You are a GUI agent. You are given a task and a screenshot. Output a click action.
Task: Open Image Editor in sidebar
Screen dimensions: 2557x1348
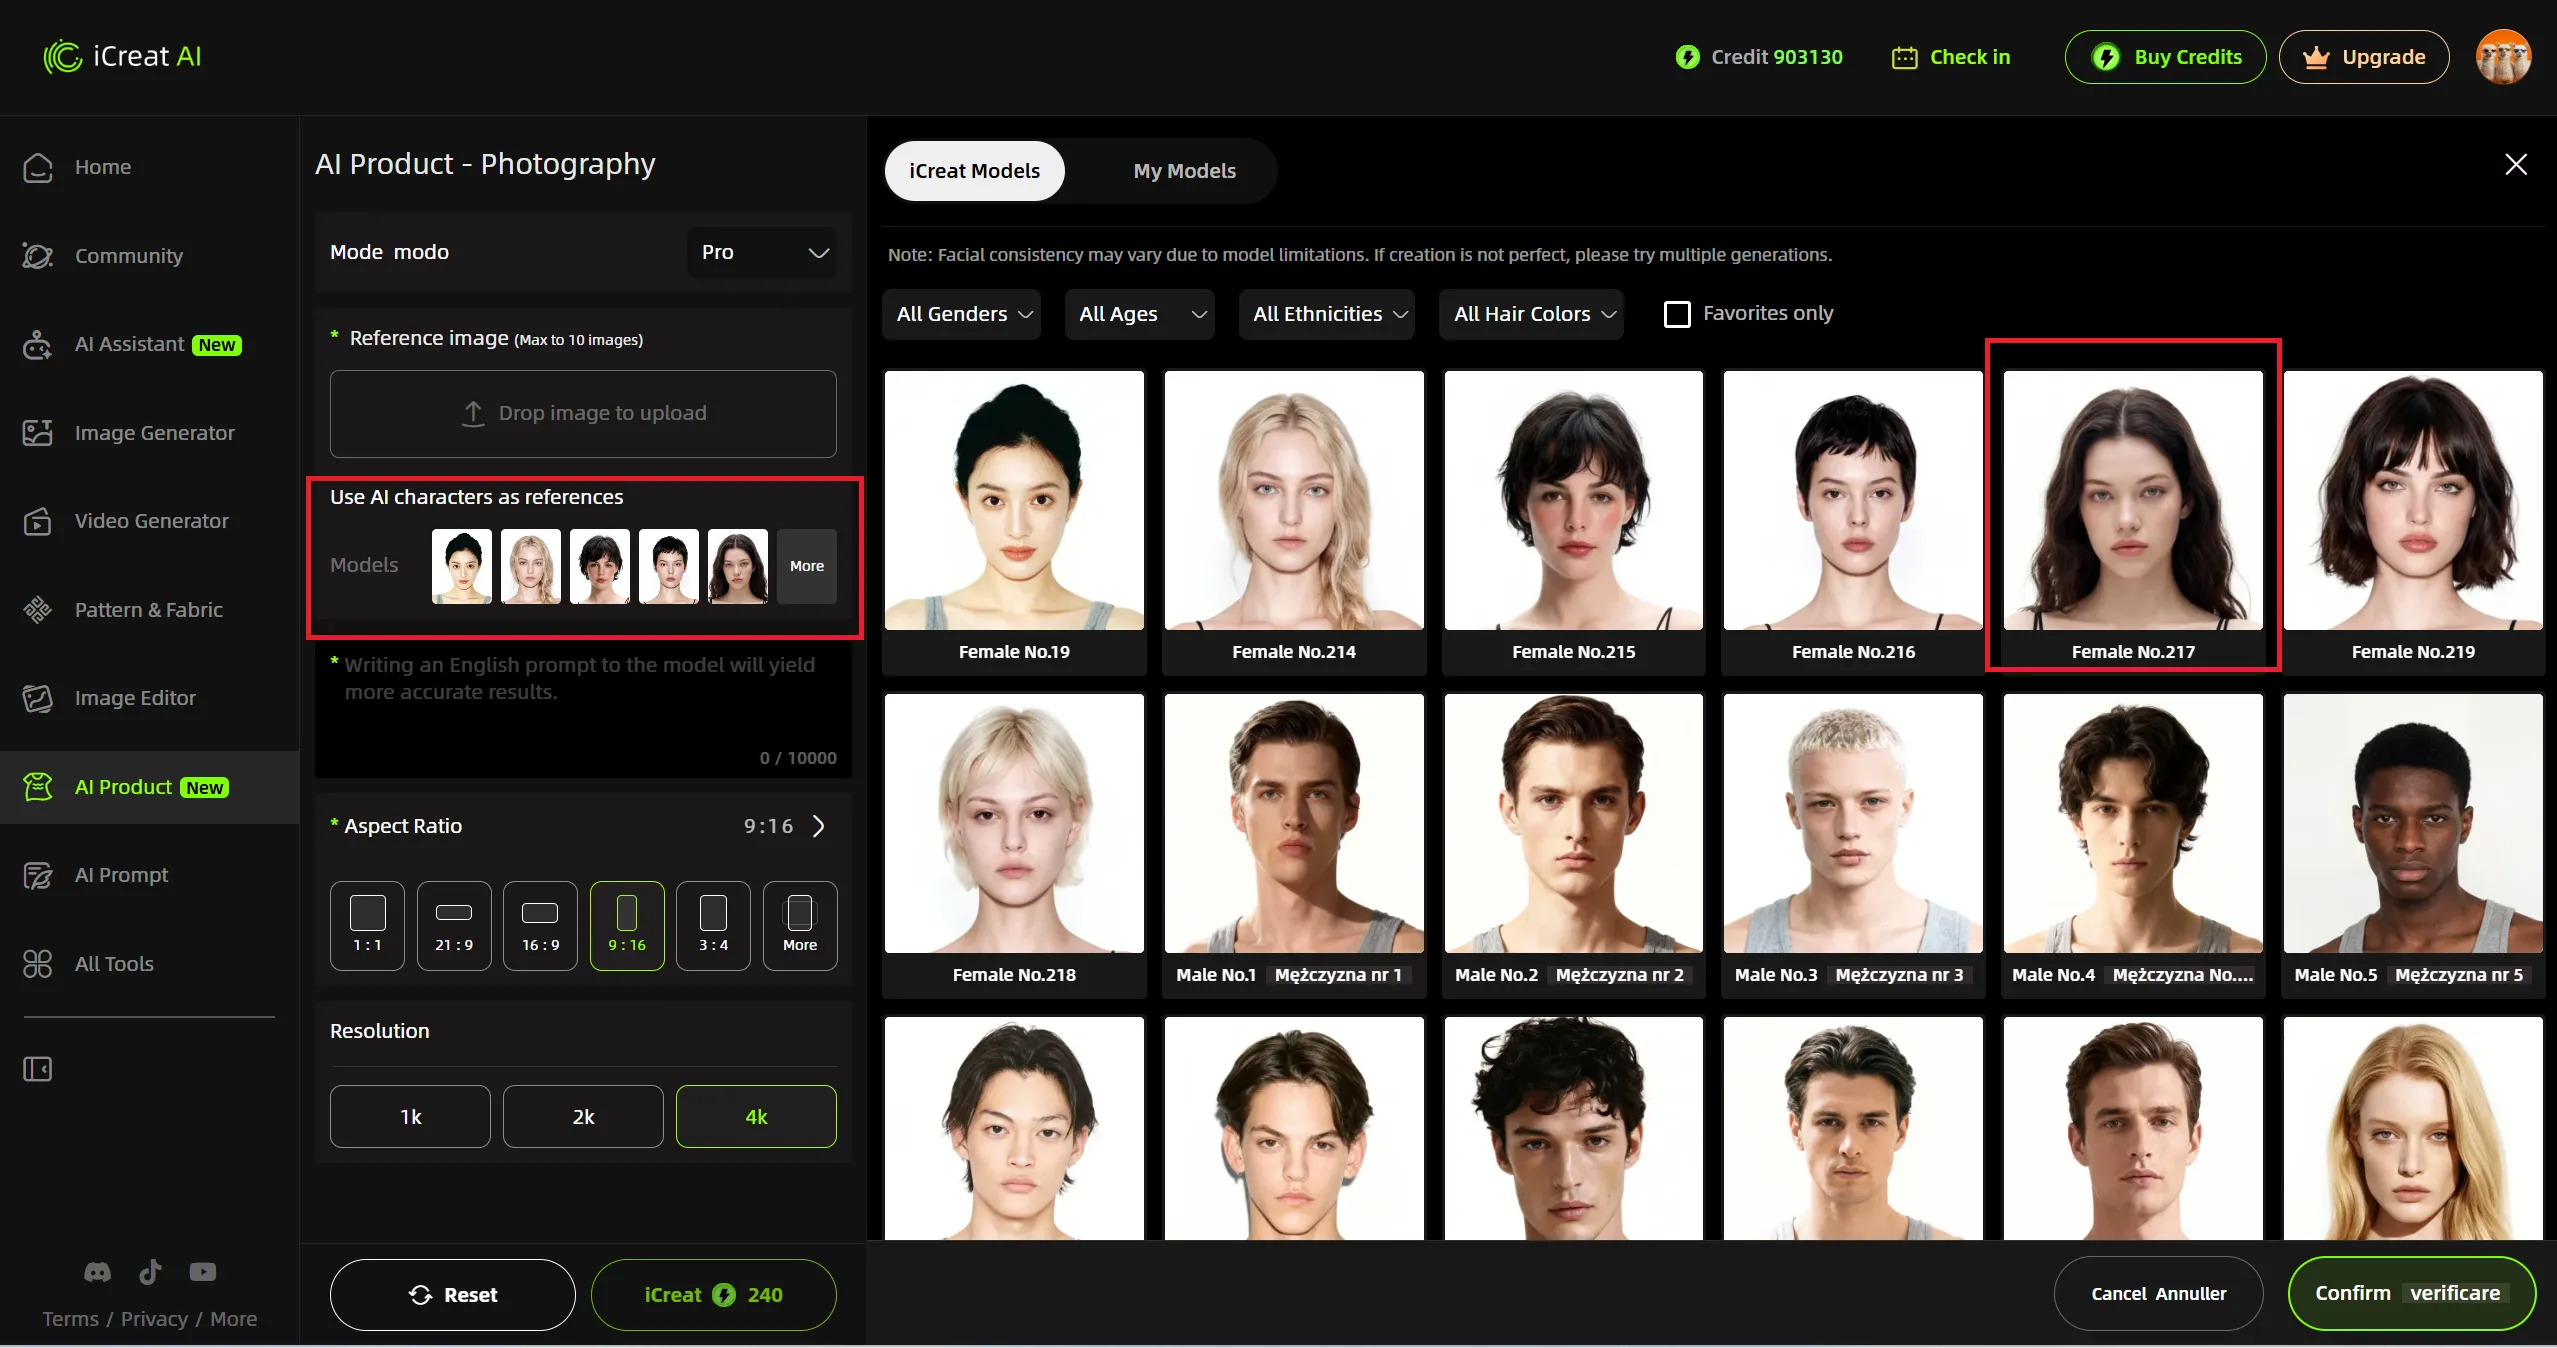[x=110, y=698]
